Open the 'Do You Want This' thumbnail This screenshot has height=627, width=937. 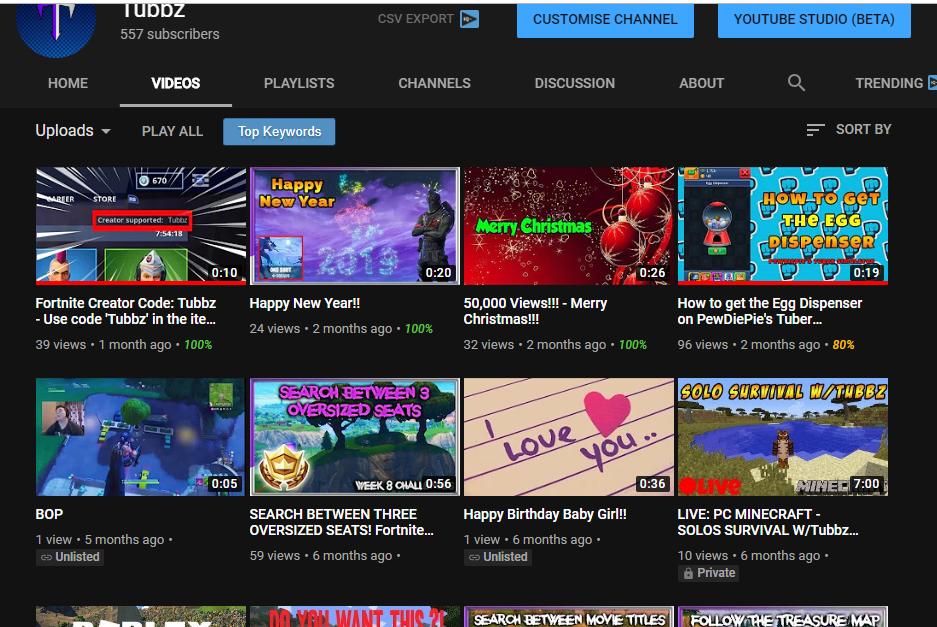pos(354,617)
